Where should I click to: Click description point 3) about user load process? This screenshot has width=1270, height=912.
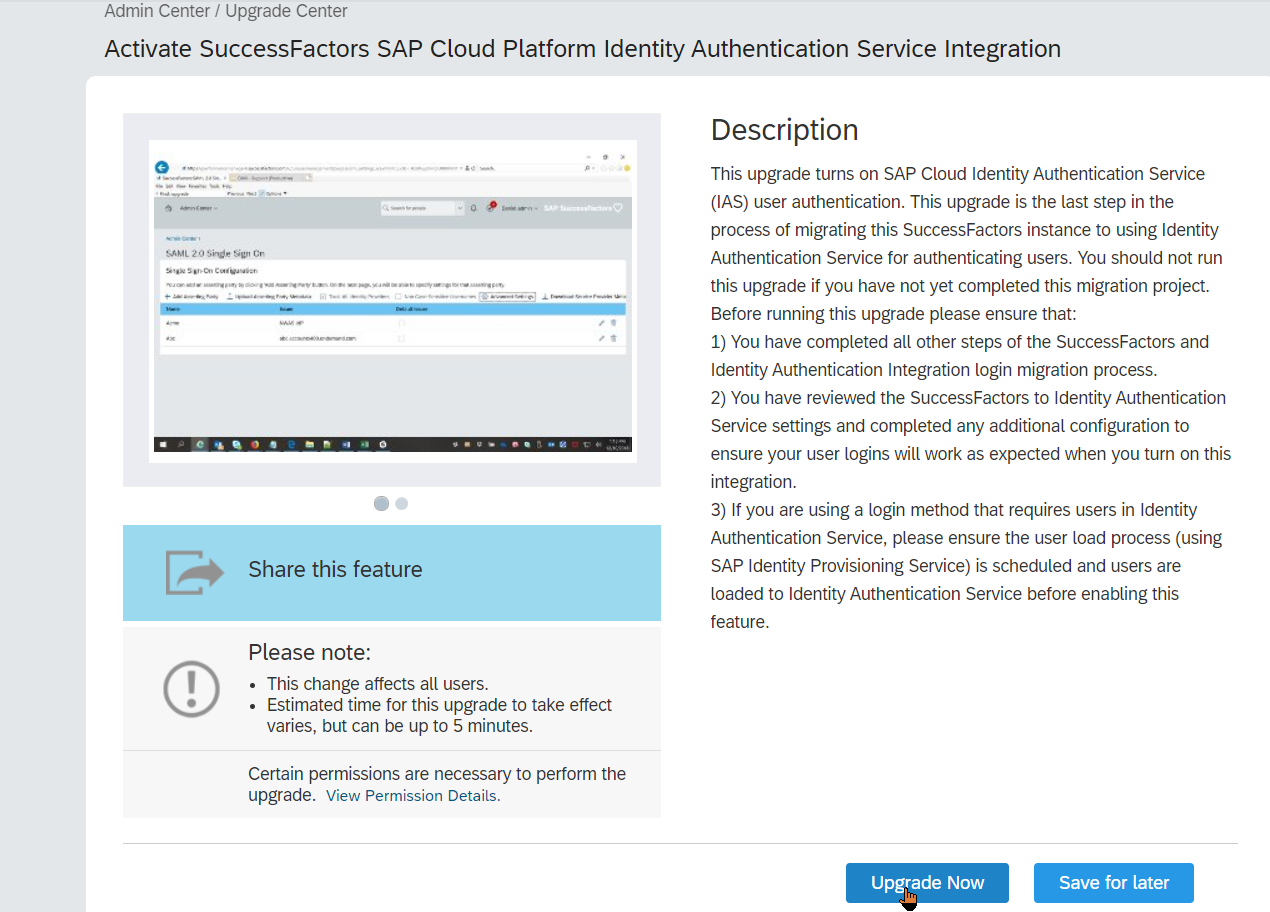[x=967, y=566]
